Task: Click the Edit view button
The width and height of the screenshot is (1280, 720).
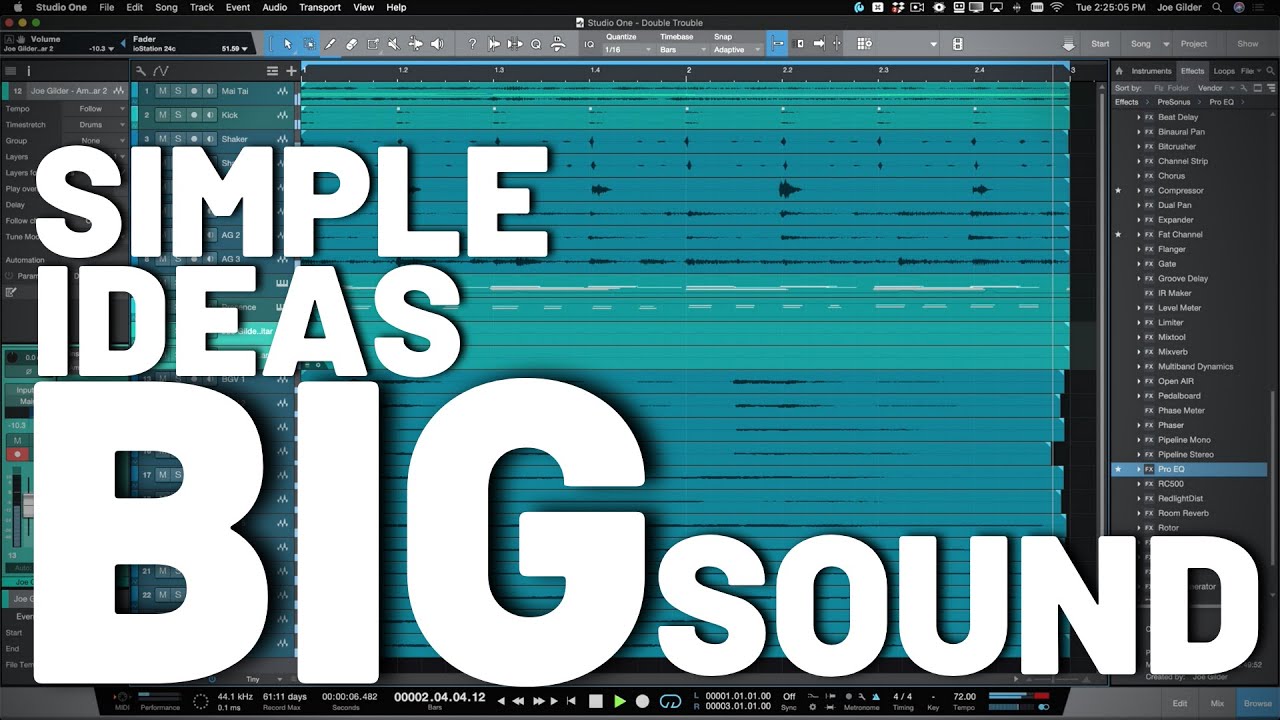Action: click(1180, 704)
